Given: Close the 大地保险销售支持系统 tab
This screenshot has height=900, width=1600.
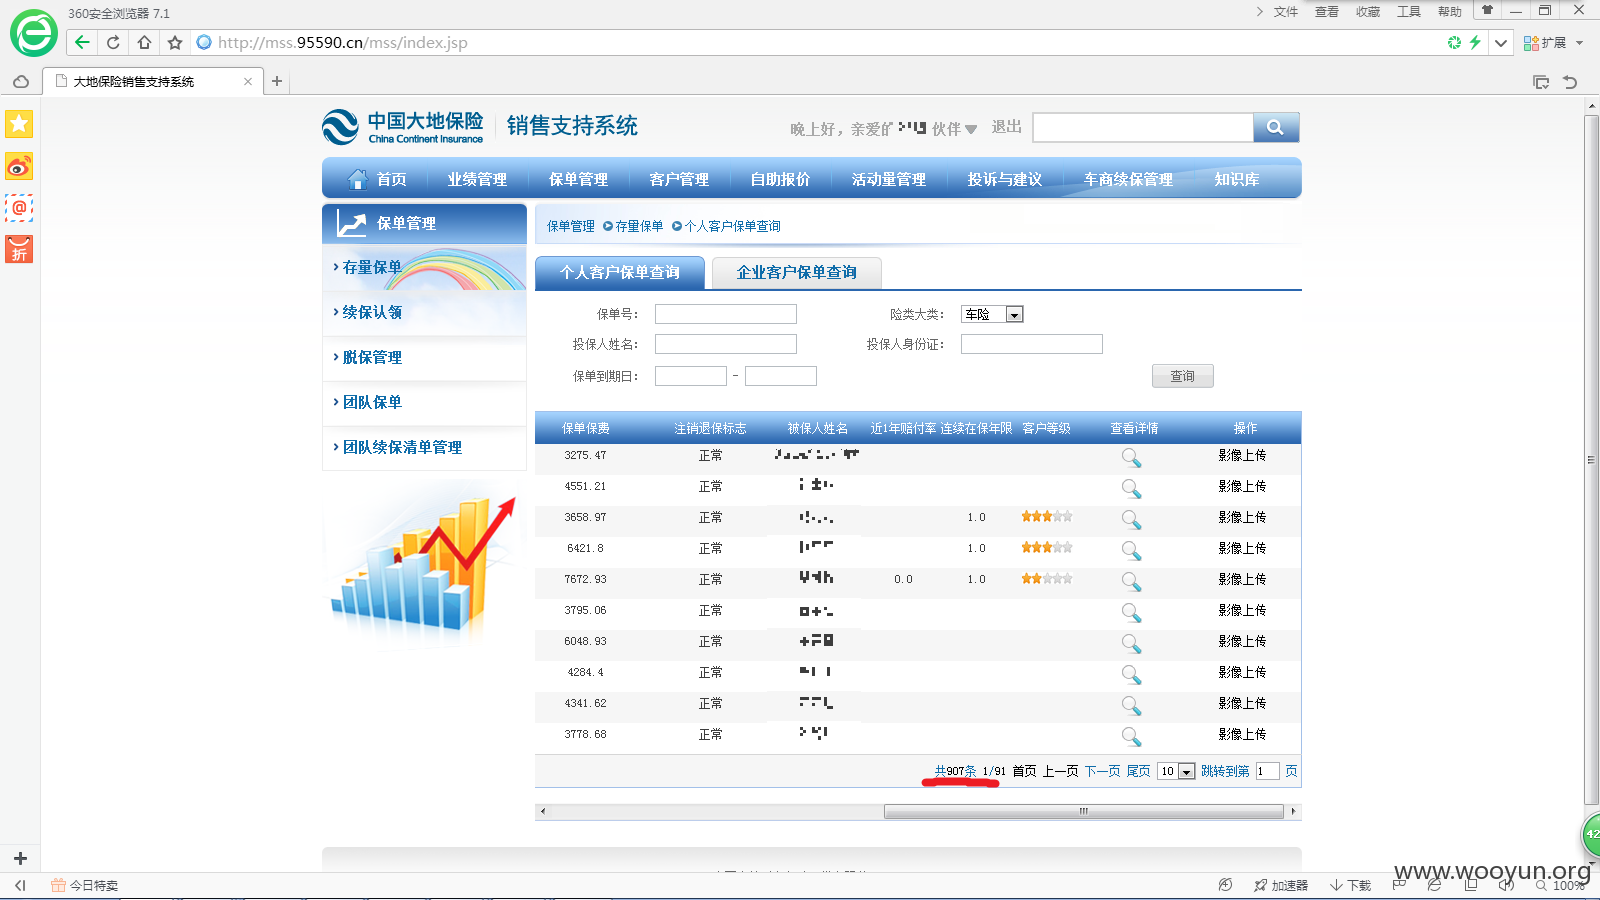Looking at the screenshot, I should [248, 82].
